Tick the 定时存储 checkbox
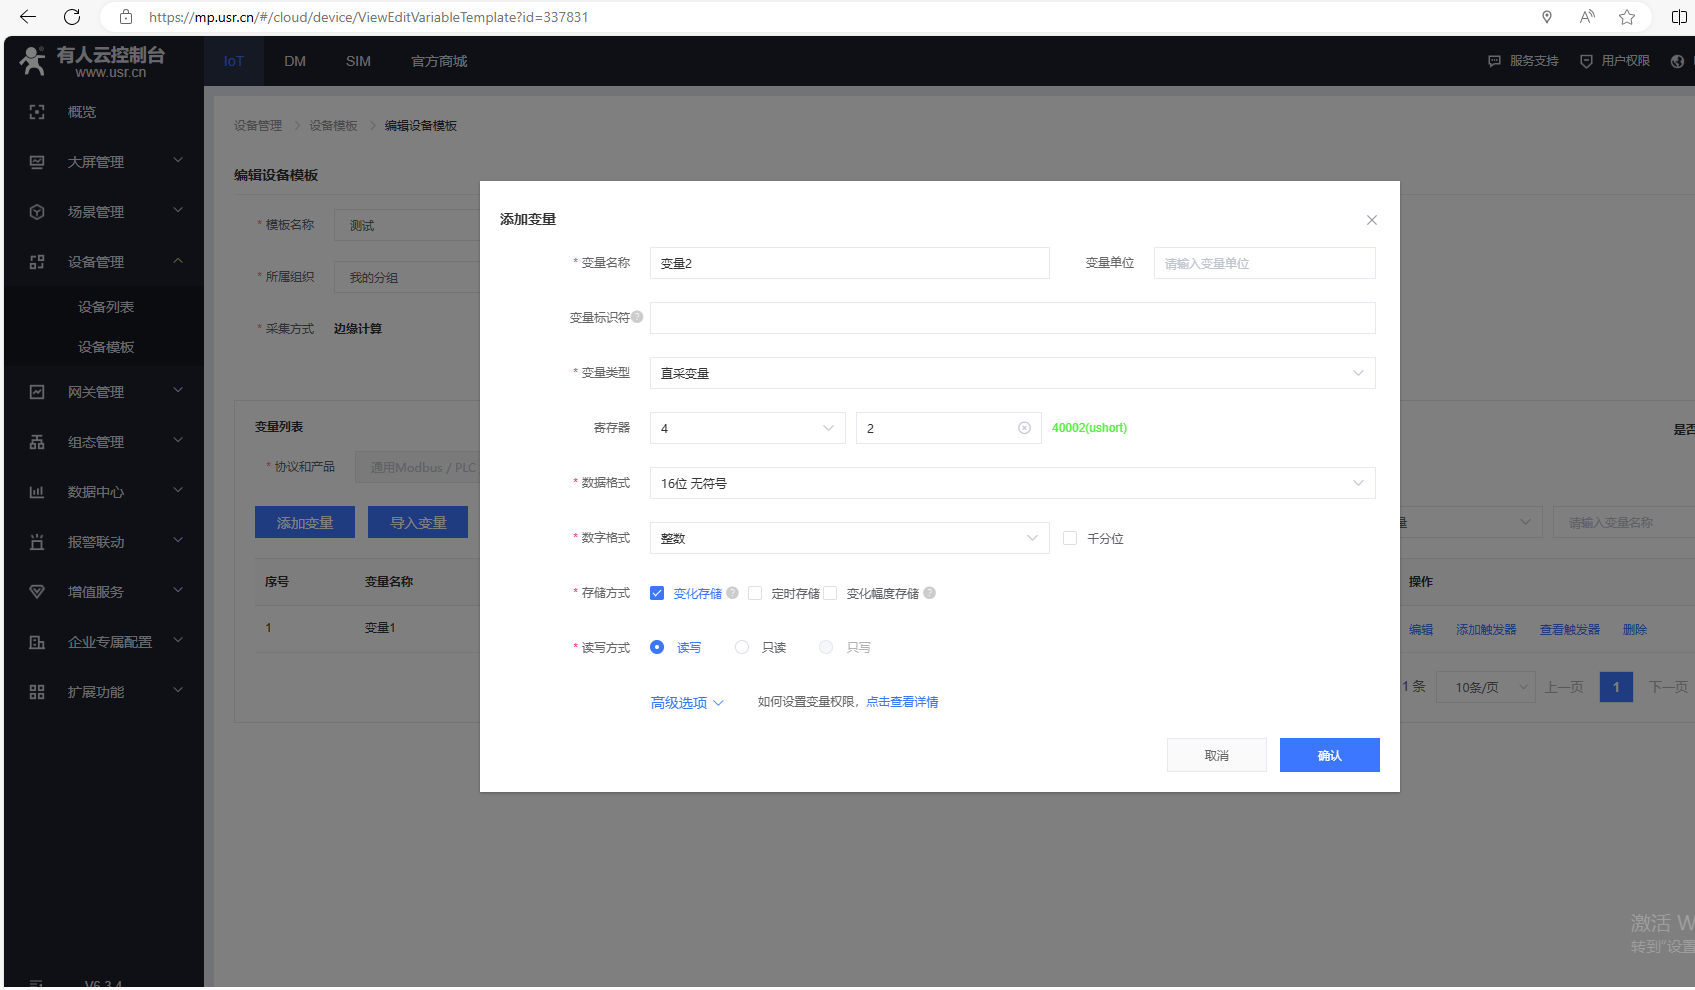 point(755,593)
